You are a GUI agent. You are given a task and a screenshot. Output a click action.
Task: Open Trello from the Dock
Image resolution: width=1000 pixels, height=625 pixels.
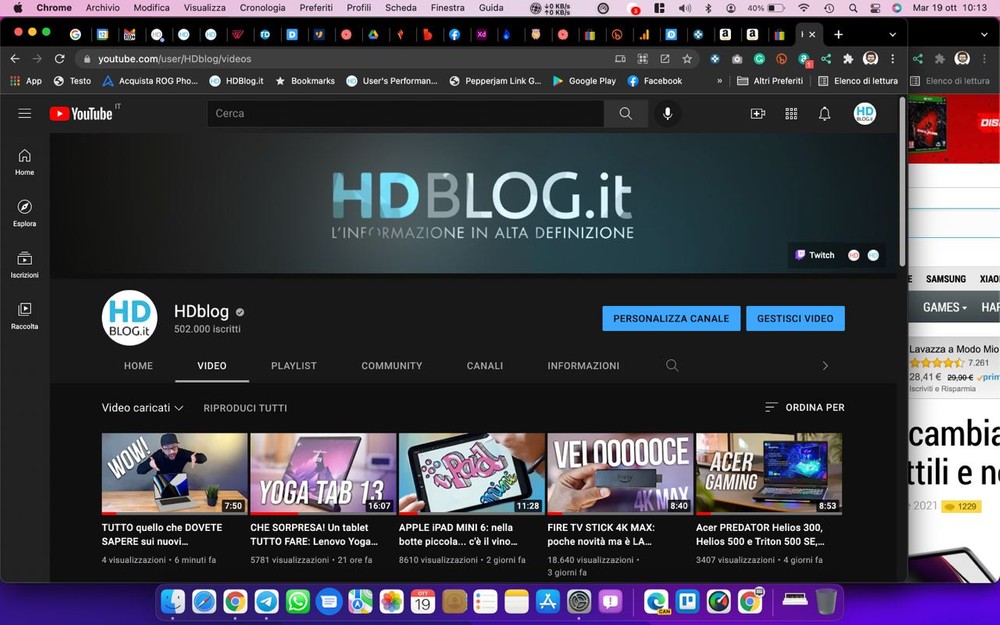pos(688,601)
